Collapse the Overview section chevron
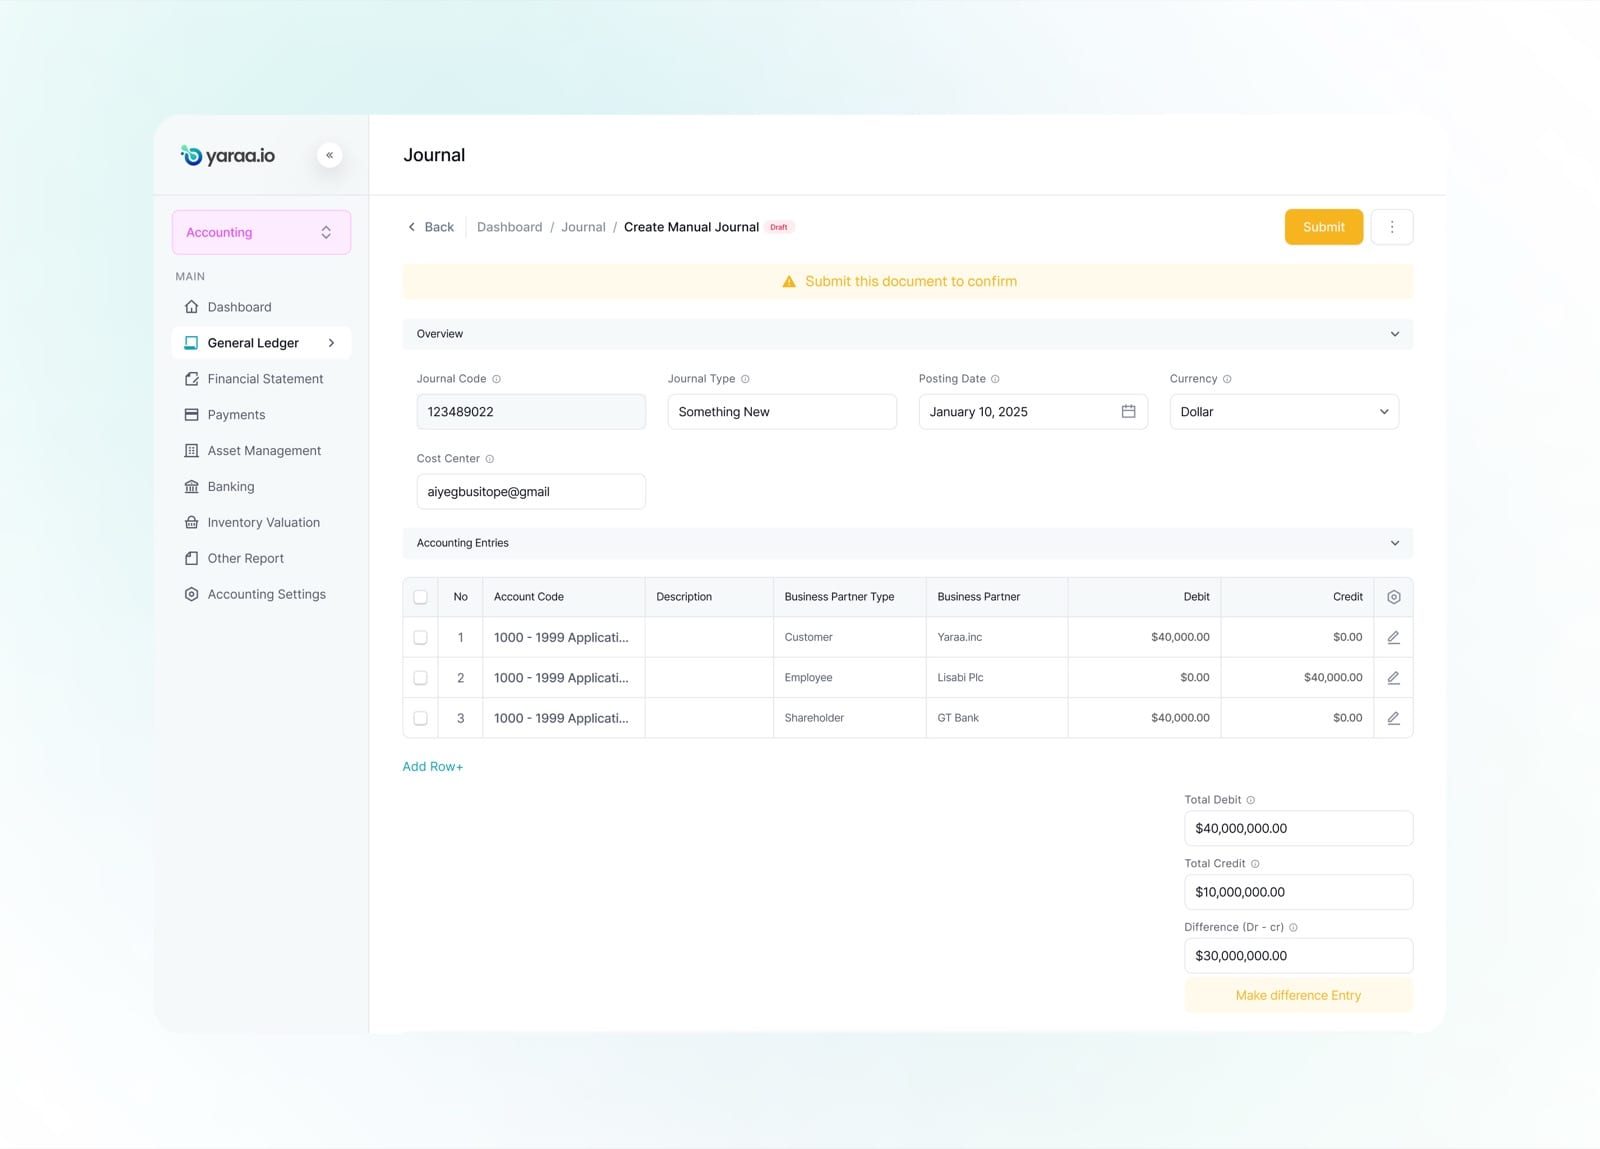Viewport: 1600px width, 1149px height. pyautogui.click(x=1395, y=334)
